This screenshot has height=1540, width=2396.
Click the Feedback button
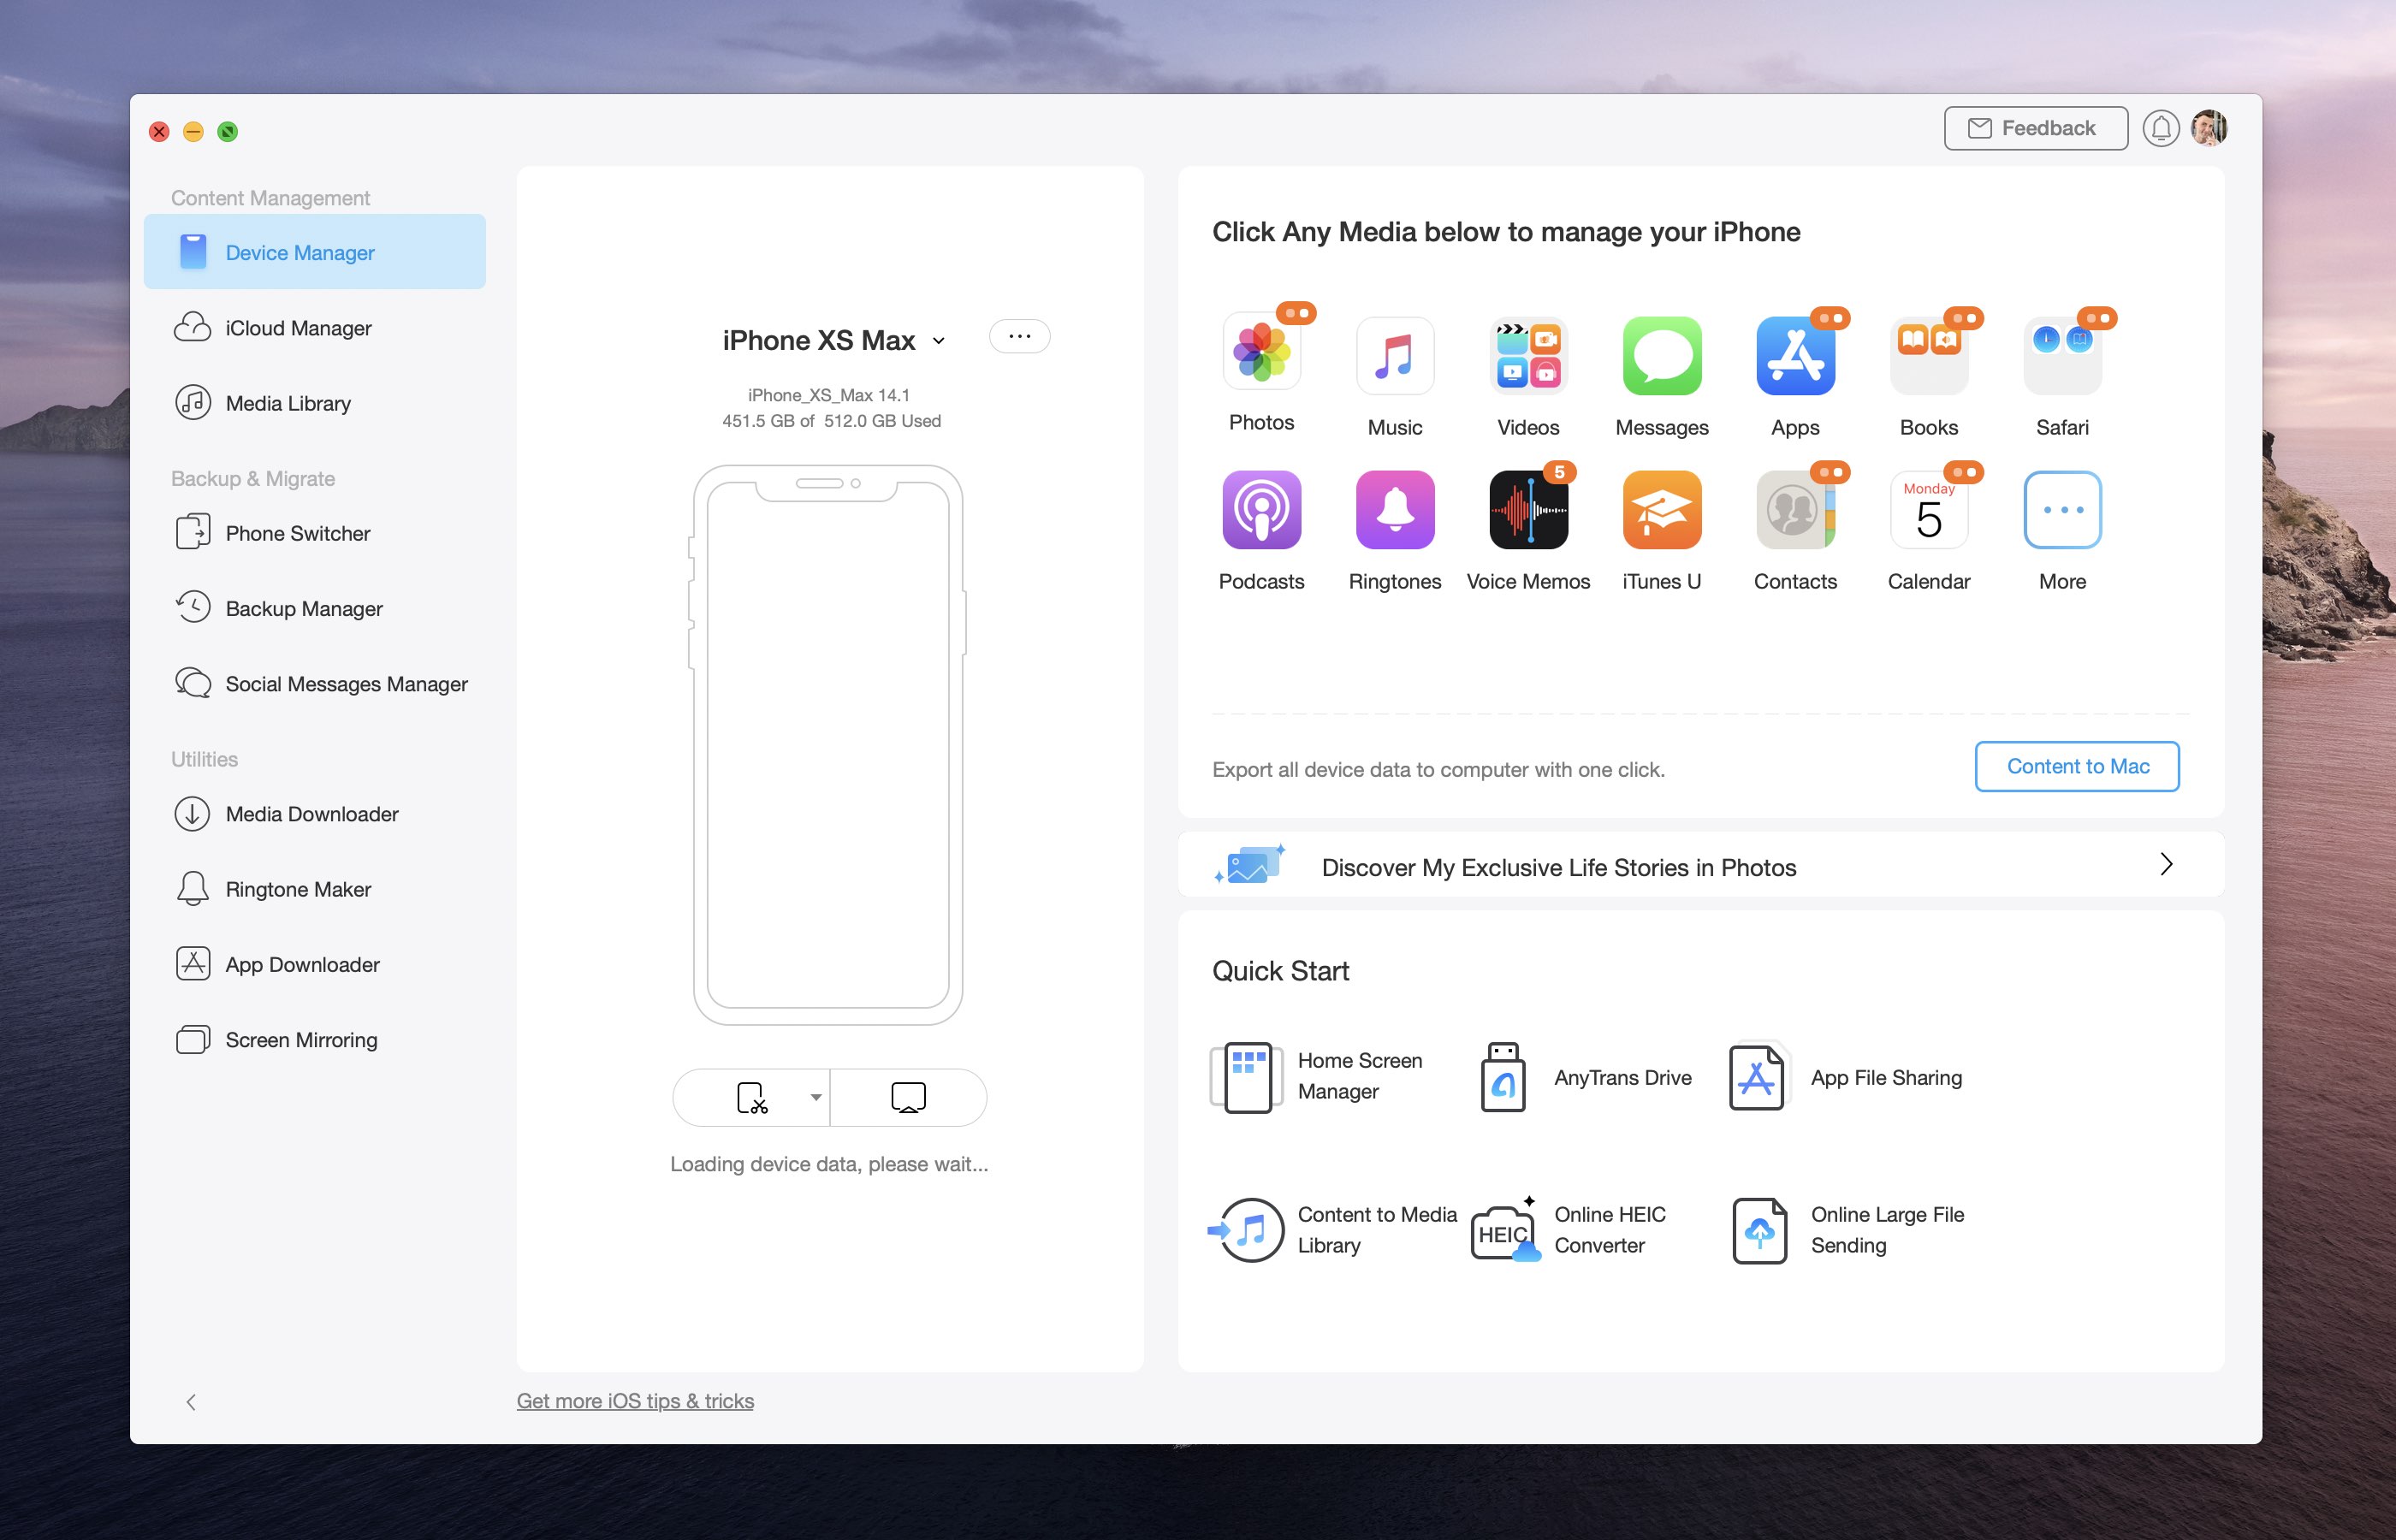click(x=2035, y=128)
